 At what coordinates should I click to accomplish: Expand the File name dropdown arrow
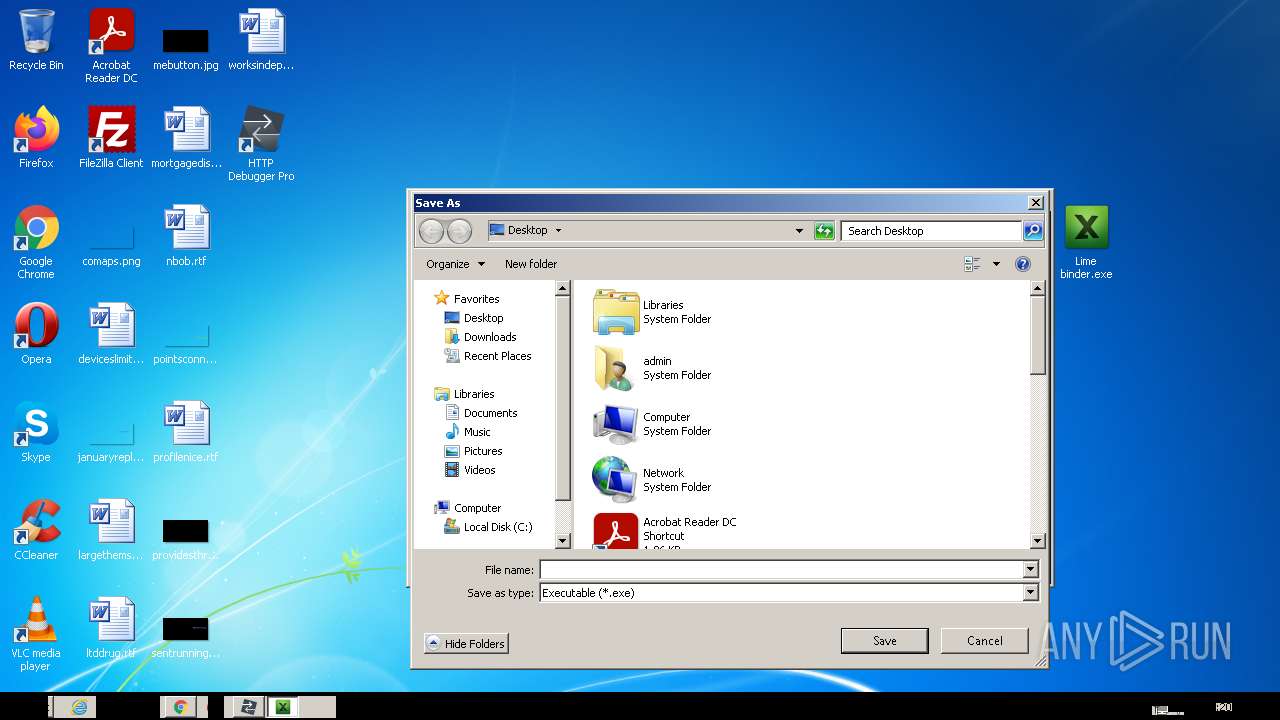pos(1030,570)
